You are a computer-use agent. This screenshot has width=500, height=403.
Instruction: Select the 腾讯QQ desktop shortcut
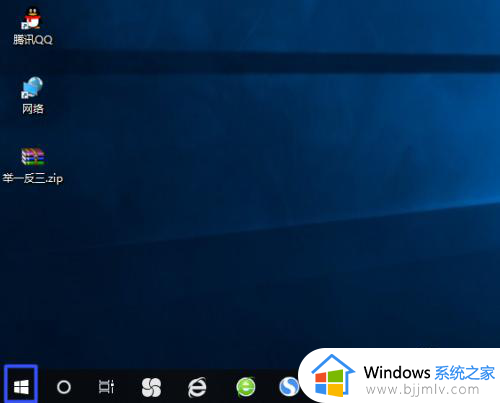click(32, 18)
